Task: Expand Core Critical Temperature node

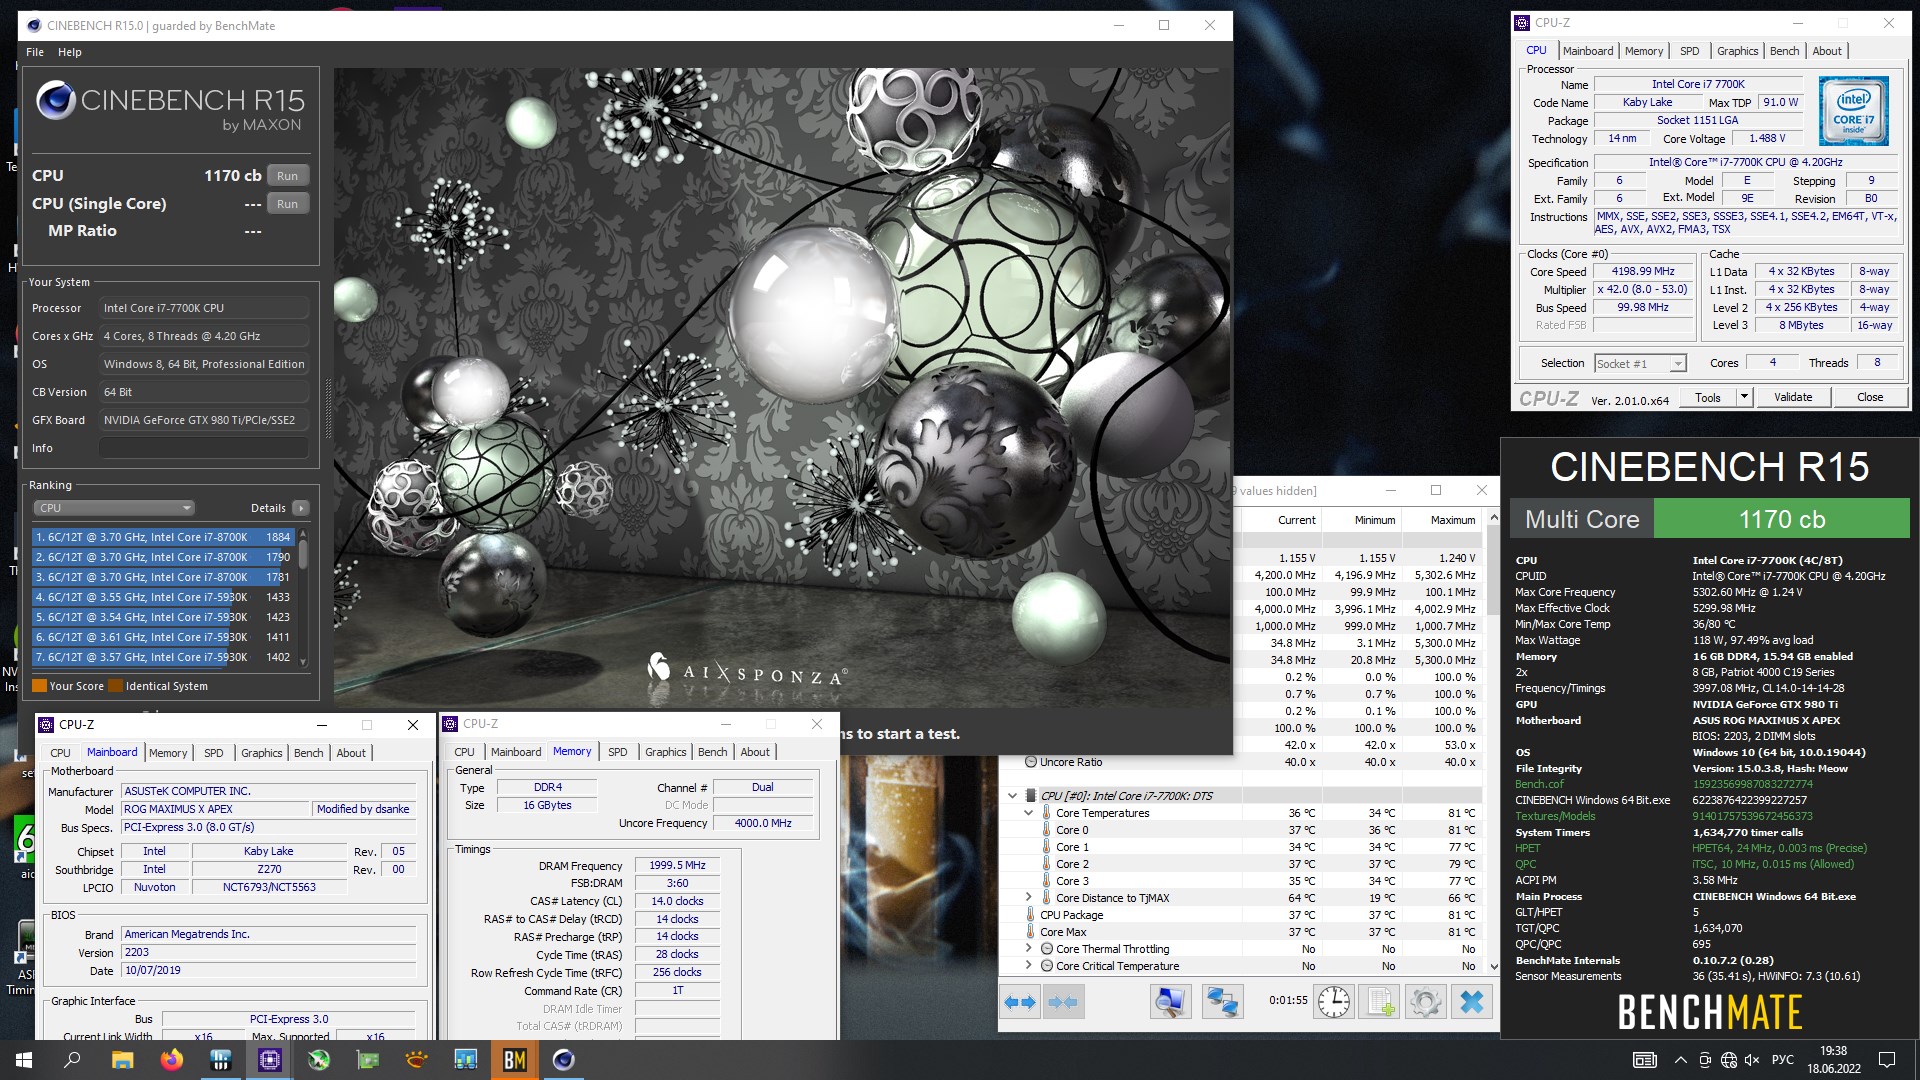Action: 1028,966
